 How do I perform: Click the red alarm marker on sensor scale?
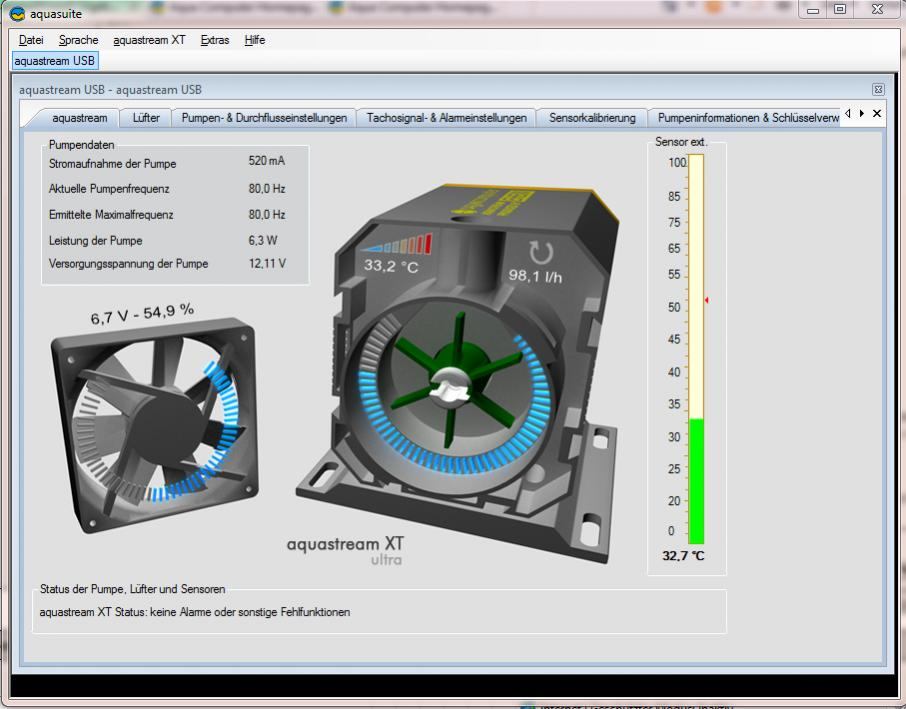coord(707,300)
